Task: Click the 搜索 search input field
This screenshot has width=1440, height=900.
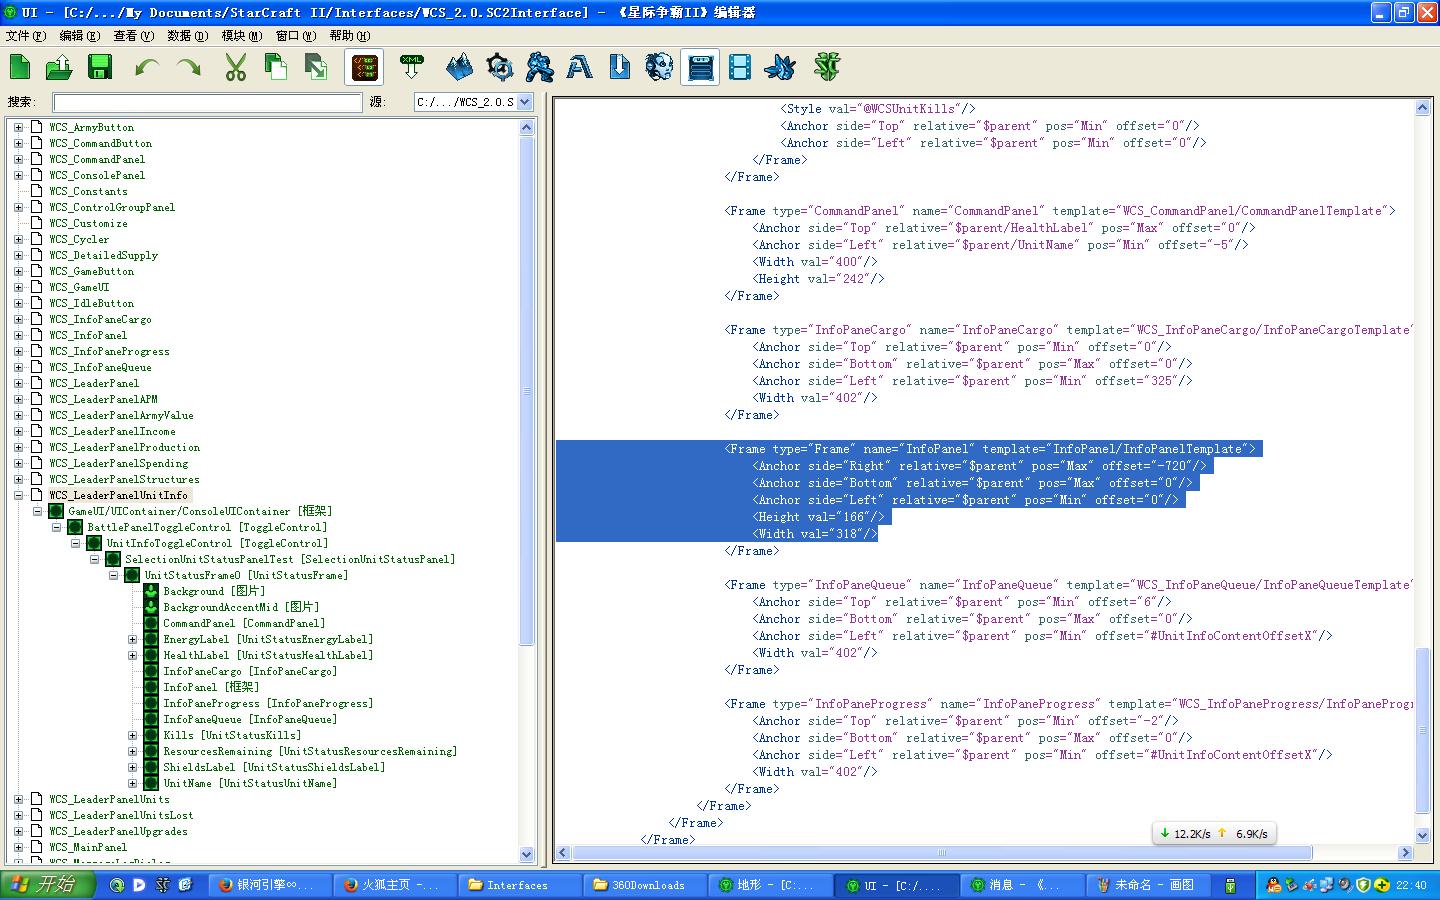Action: [207, 102]
